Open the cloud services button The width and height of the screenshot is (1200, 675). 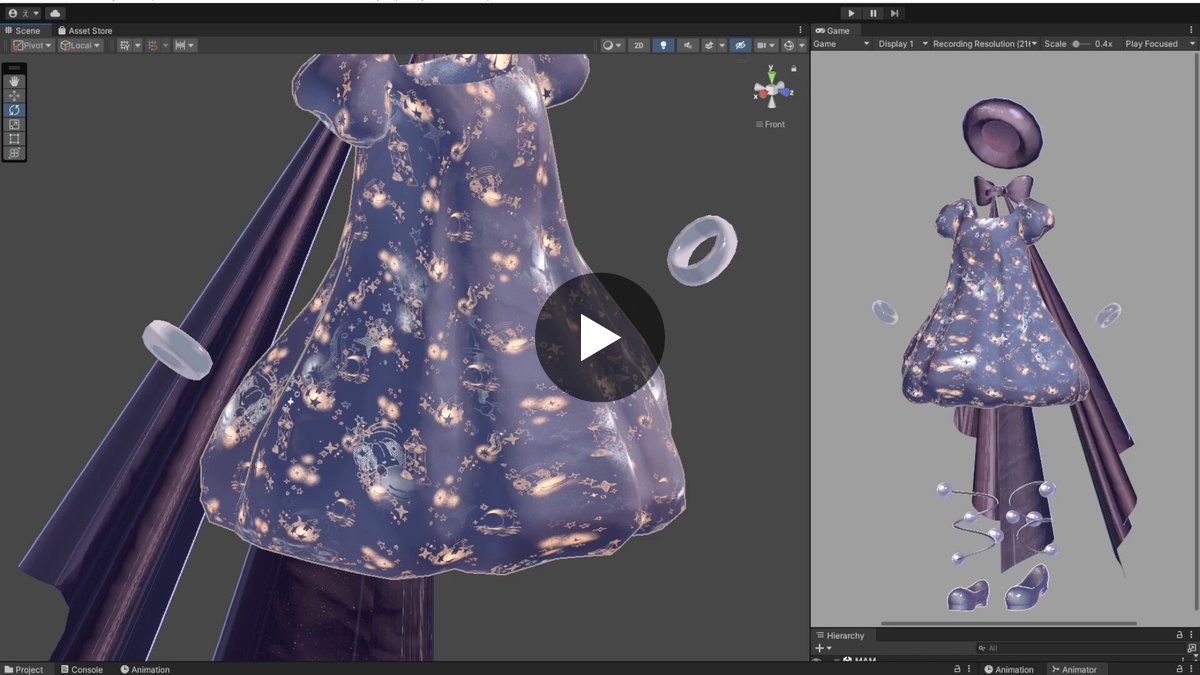coord(55,13)
